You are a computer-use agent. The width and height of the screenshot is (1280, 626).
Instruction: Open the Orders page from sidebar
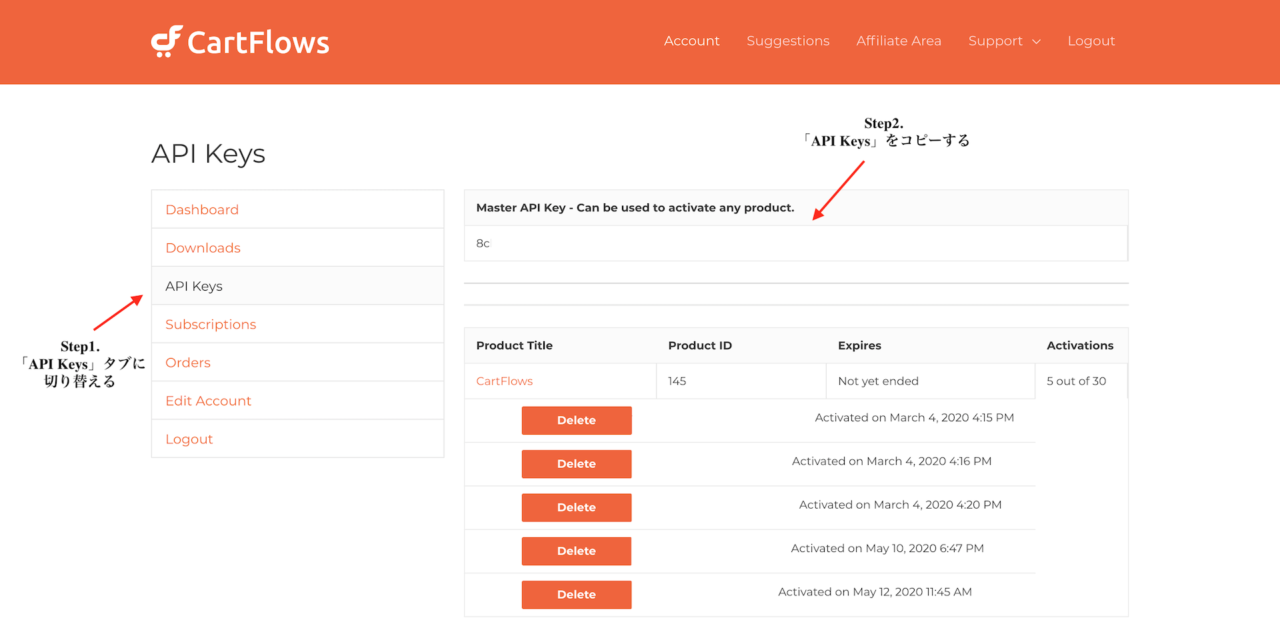point(187,362)
